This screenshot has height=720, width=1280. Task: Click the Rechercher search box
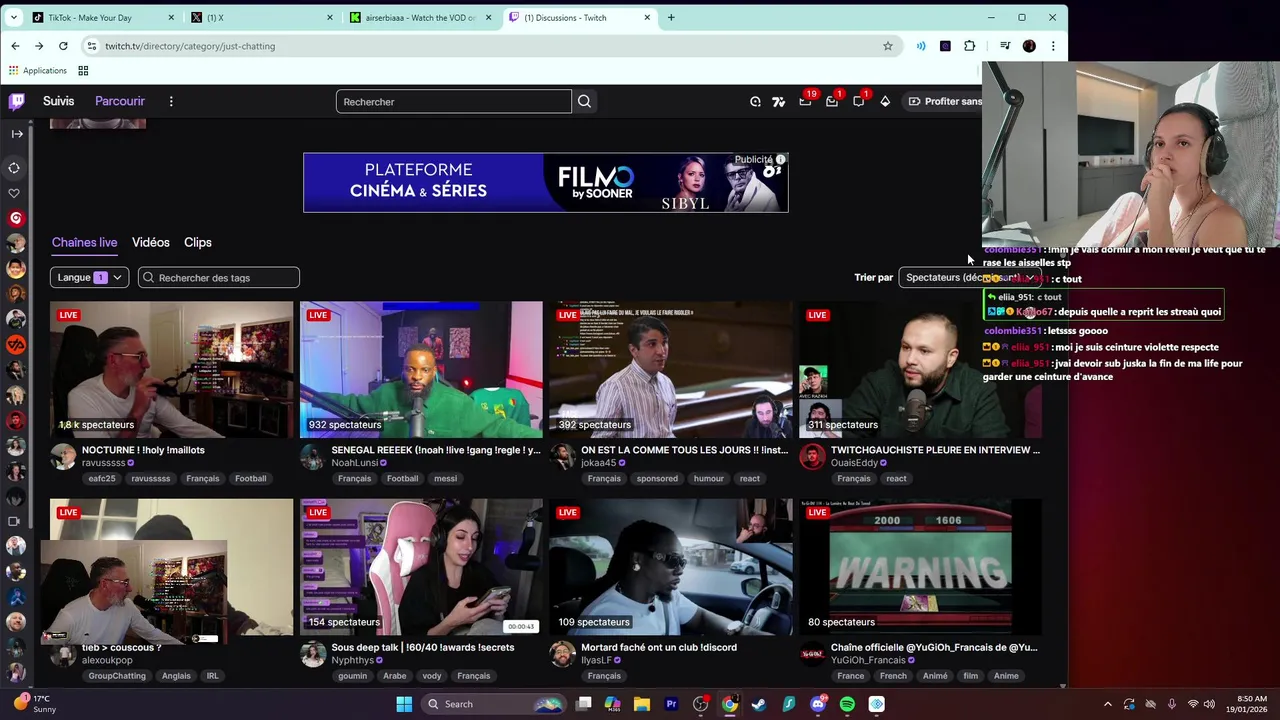point(454,101)
